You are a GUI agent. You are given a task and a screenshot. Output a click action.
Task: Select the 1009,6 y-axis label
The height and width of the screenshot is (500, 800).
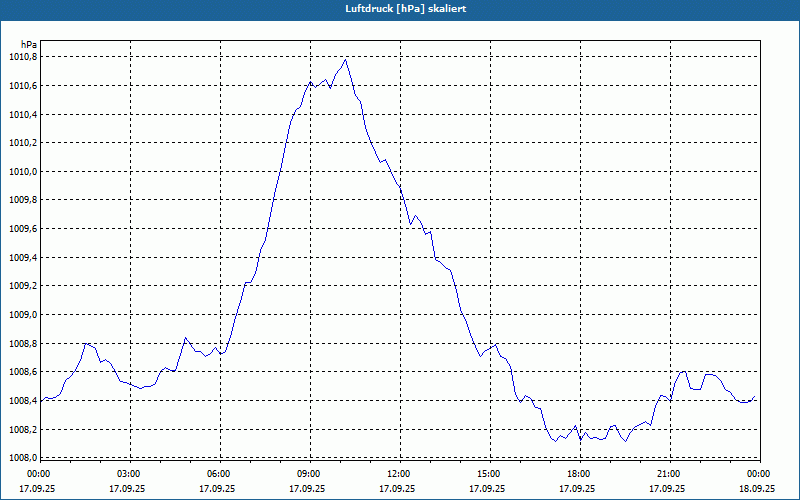click(23, 229)
